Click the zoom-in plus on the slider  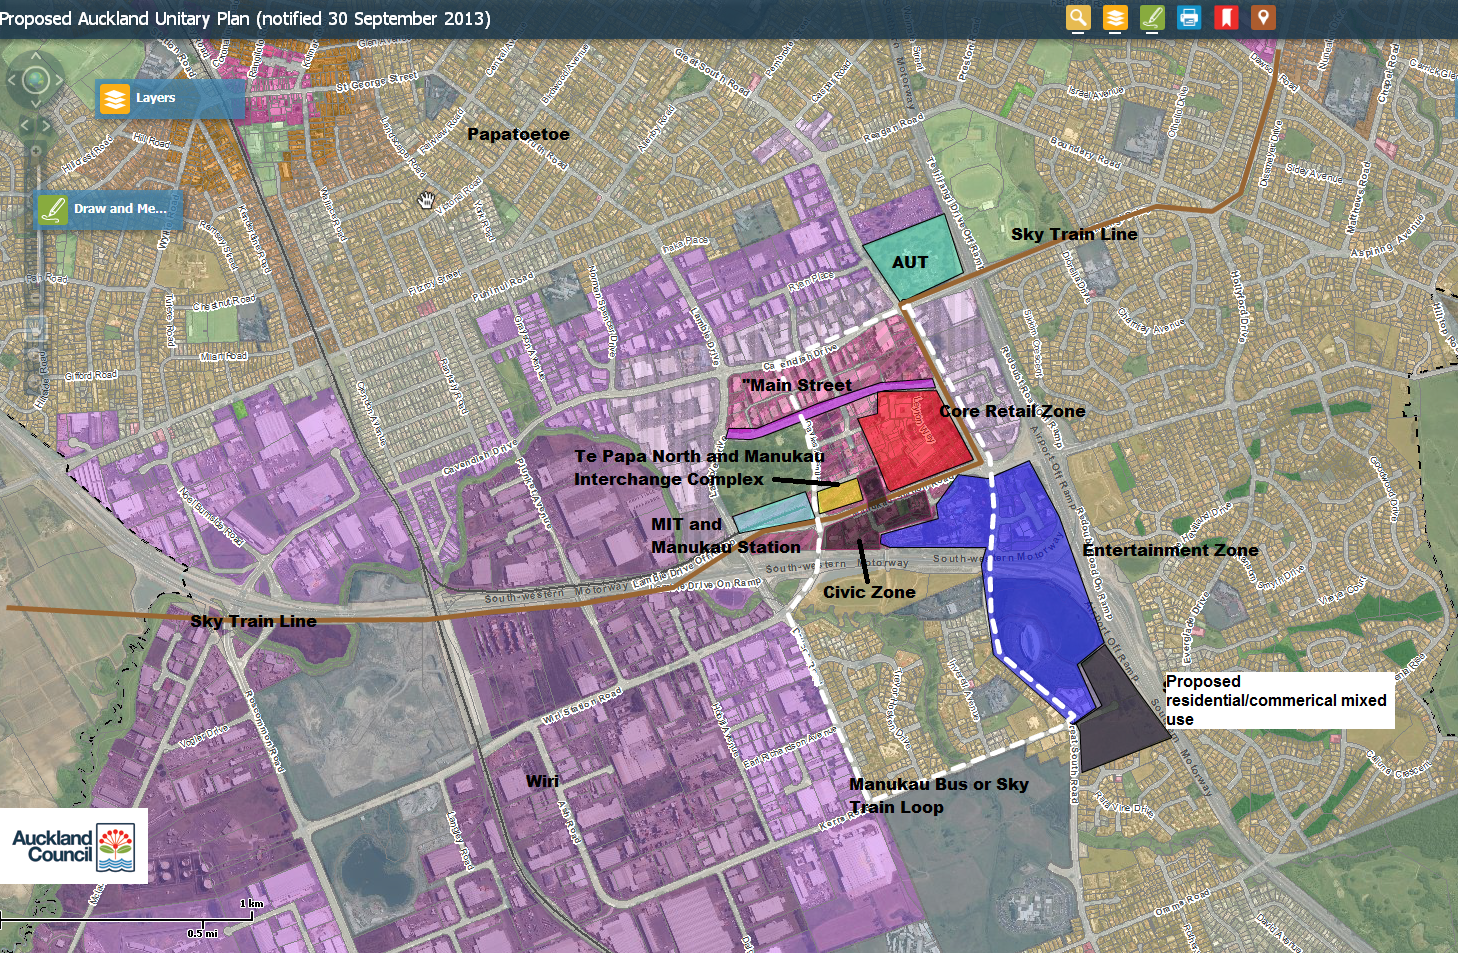coord(36,151)
